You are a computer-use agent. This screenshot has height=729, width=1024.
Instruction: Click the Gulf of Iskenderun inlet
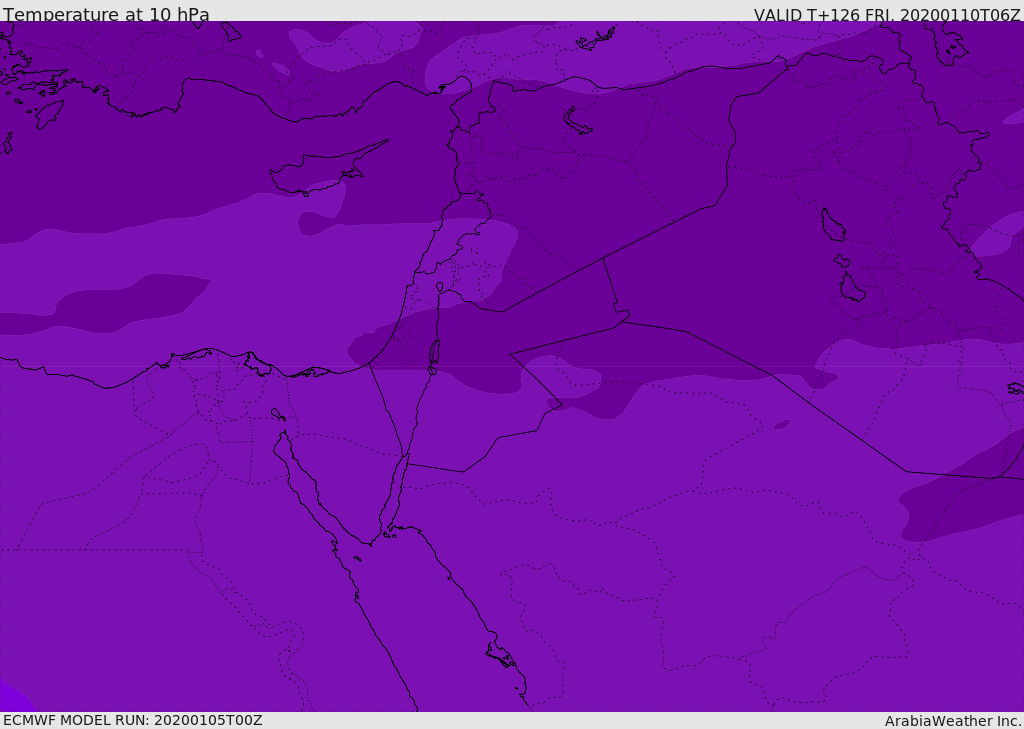click(461, 87)
